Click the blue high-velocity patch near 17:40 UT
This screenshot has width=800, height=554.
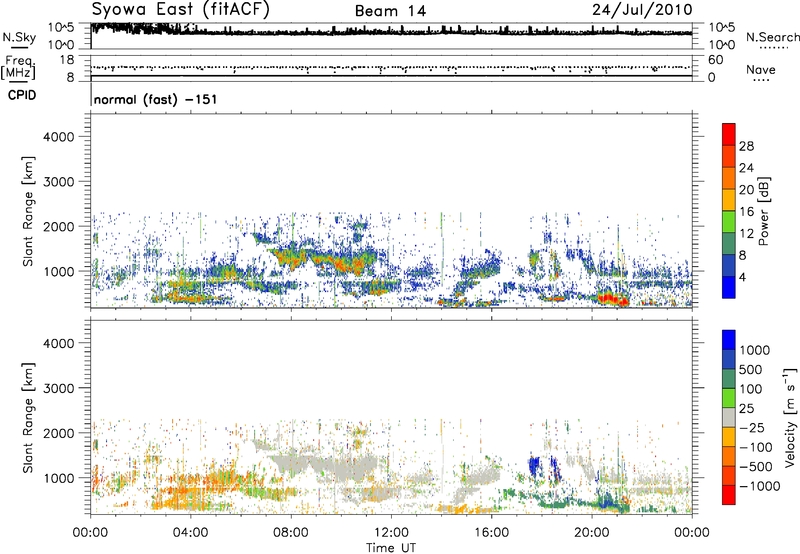point(534,465)
